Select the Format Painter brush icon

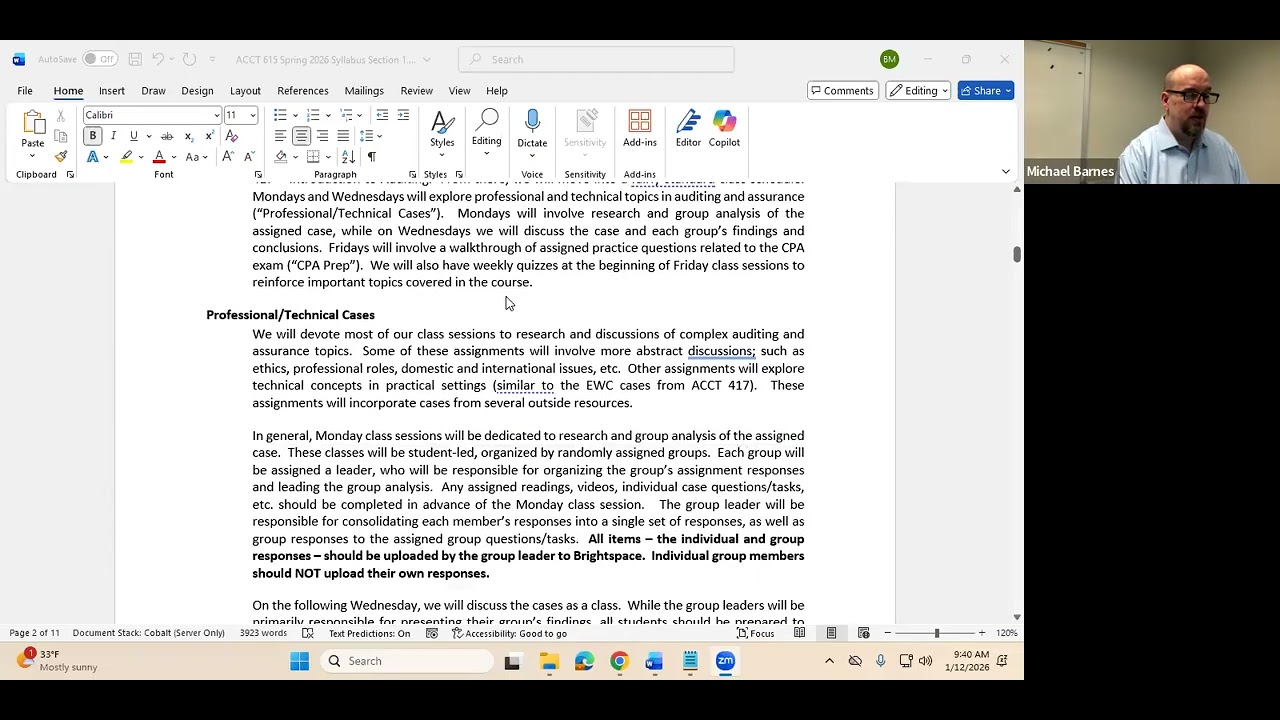point(61,157)
